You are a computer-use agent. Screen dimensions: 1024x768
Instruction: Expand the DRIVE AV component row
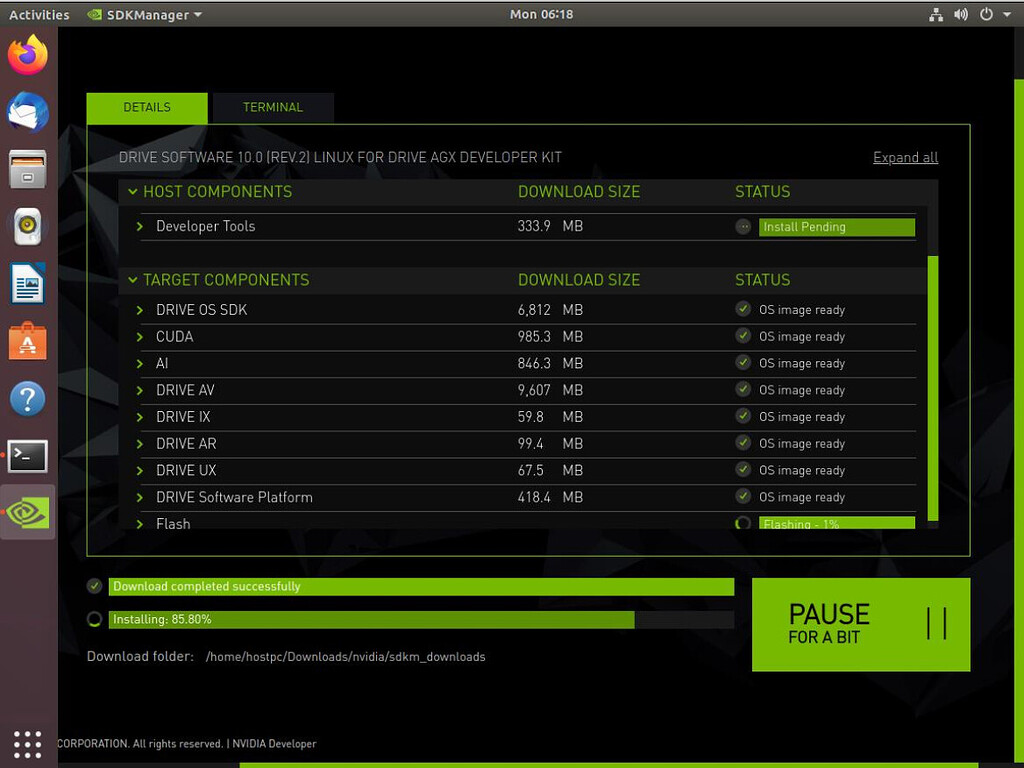(140, 390)
